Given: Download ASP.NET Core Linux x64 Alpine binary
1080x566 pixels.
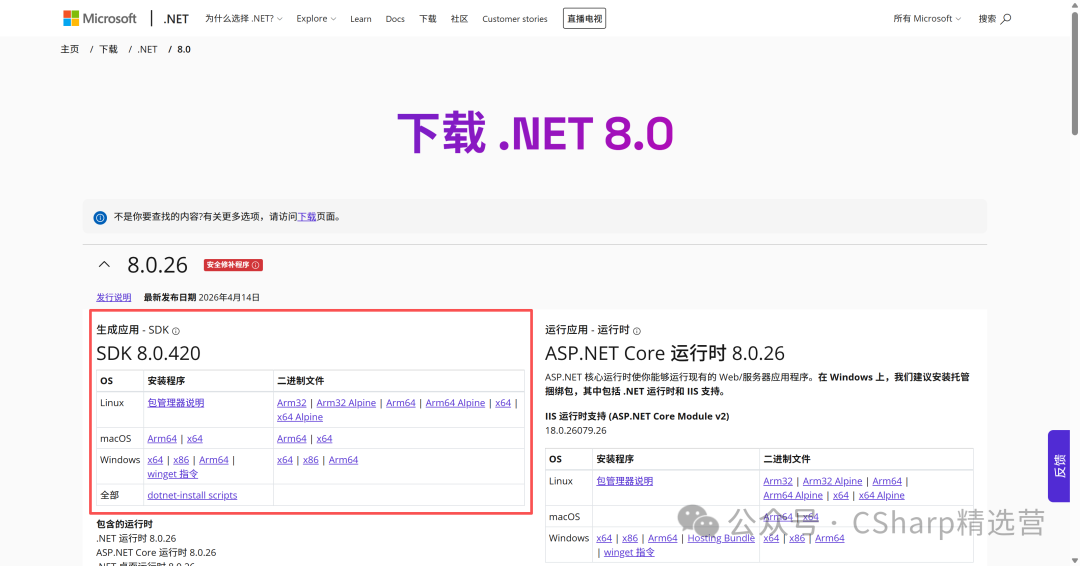Looking at the screenshot, I should (882, 496).
